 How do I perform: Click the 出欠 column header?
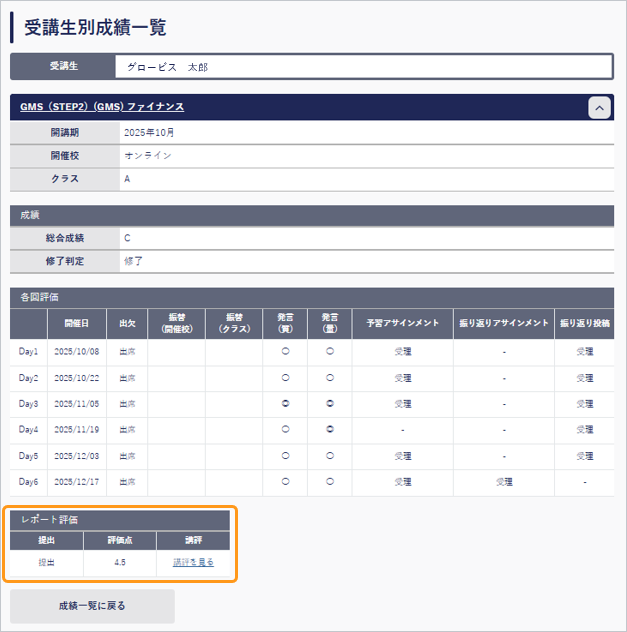[x=127, y=323]
